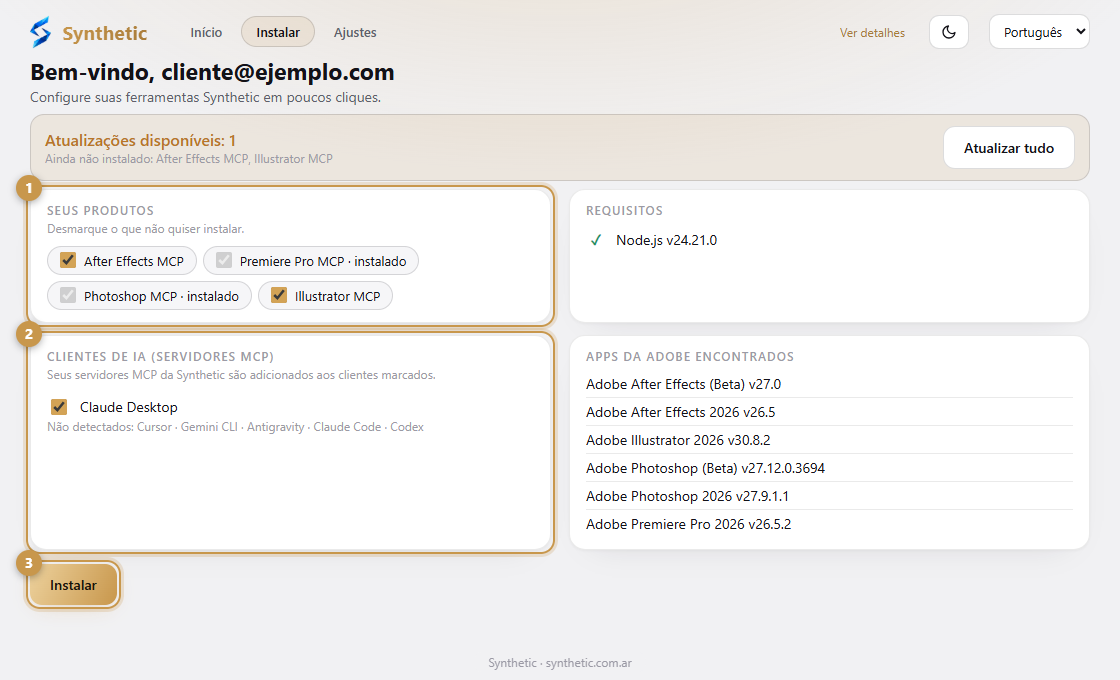The height and width of the screenshot is (680, 1120).
Task: Click the step 2 number badge
Action: [29, 334]
